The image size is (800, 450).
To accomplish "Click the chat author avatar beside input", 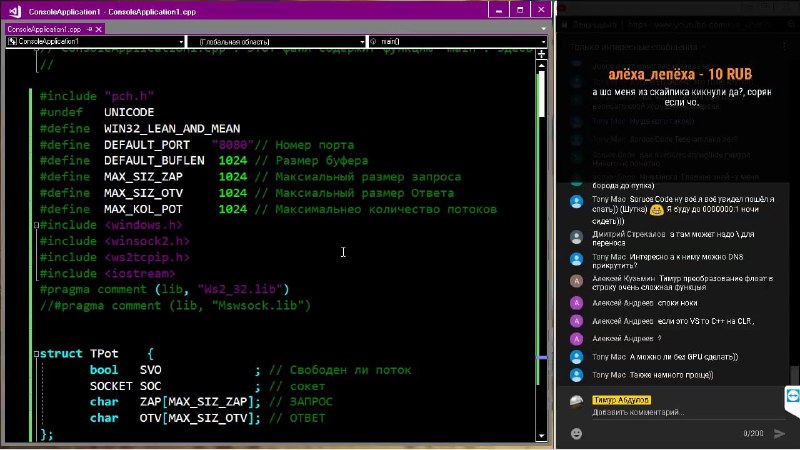I will (x=577, y=402).
